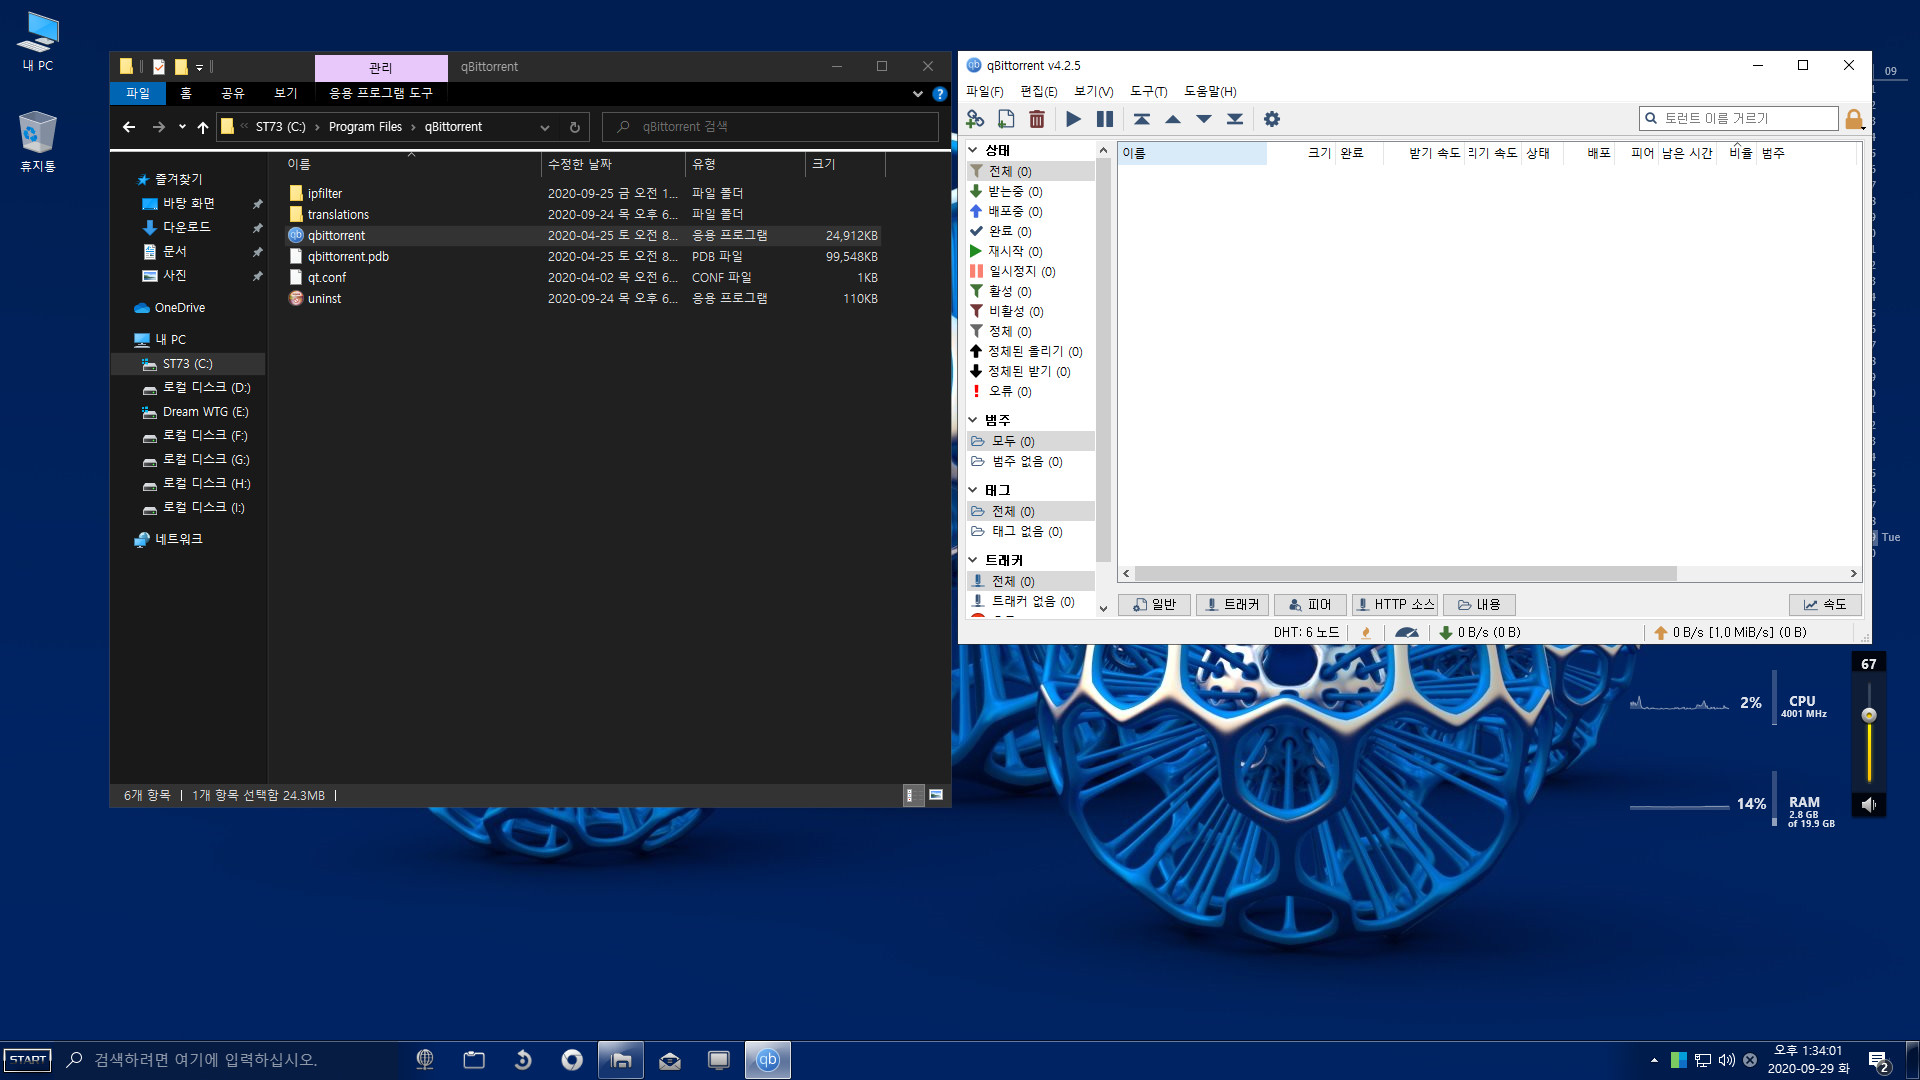Expand the Explorer ribbon chevron

point(917,94)
